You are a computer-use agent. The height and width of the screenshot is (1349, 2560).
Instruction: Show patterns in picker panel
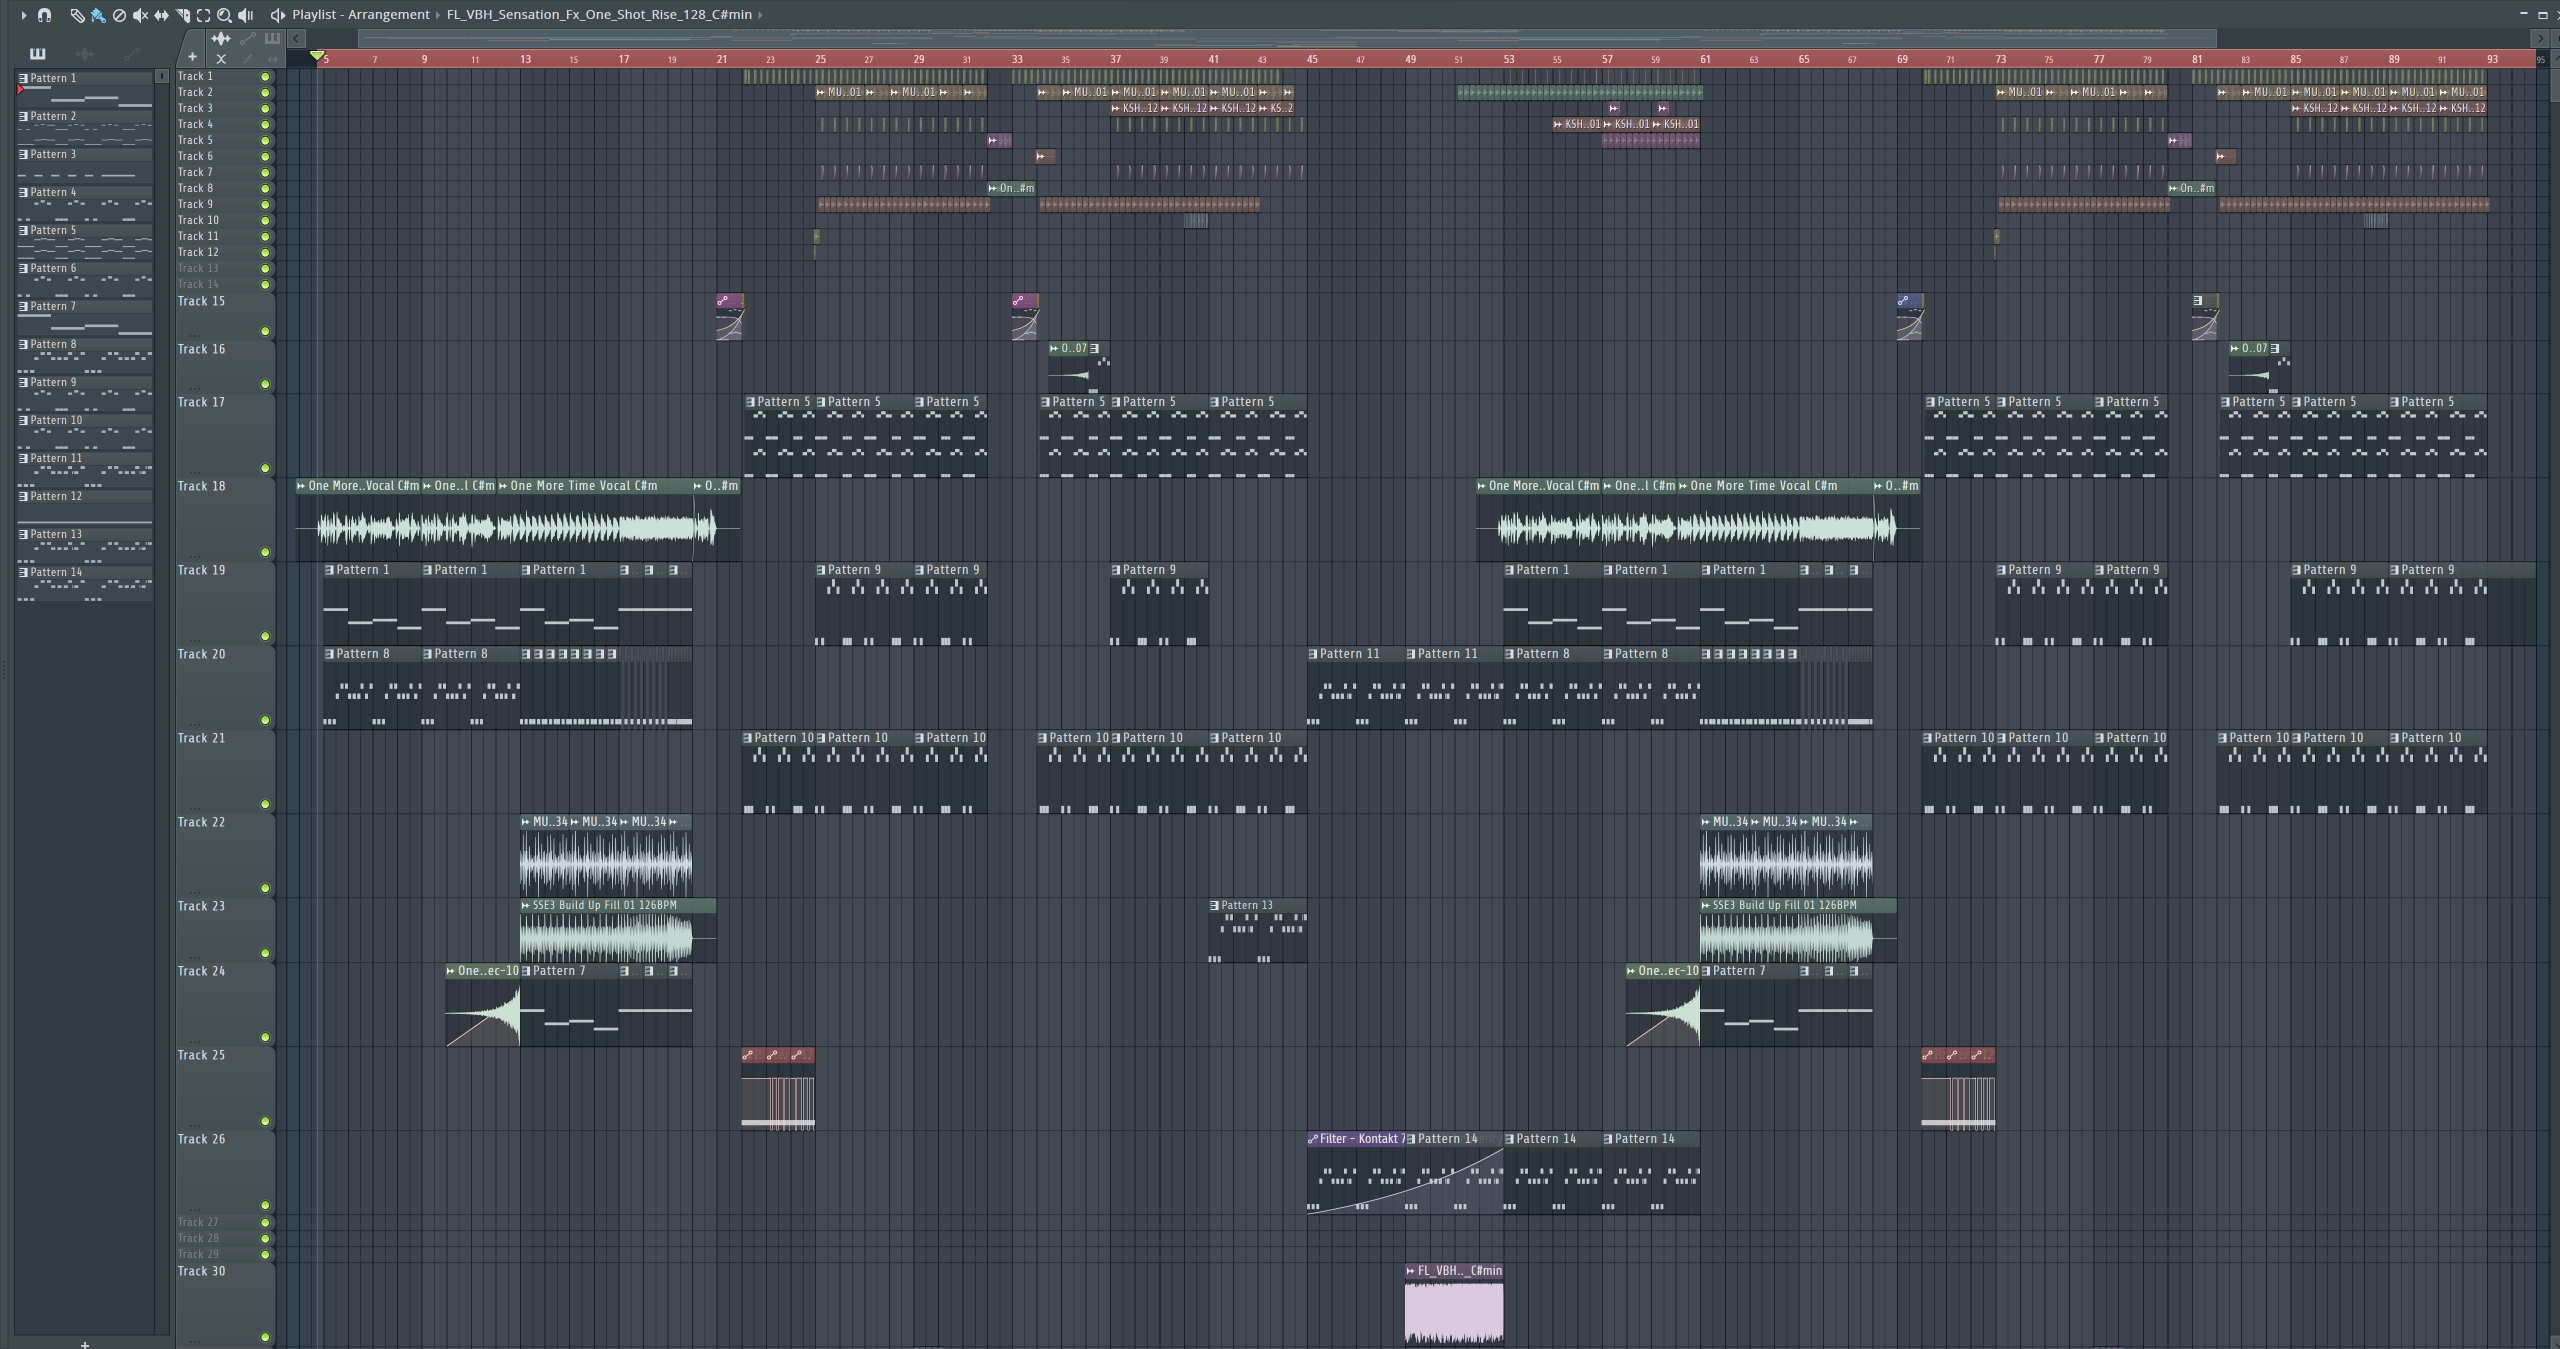click(x=37, y=54)
